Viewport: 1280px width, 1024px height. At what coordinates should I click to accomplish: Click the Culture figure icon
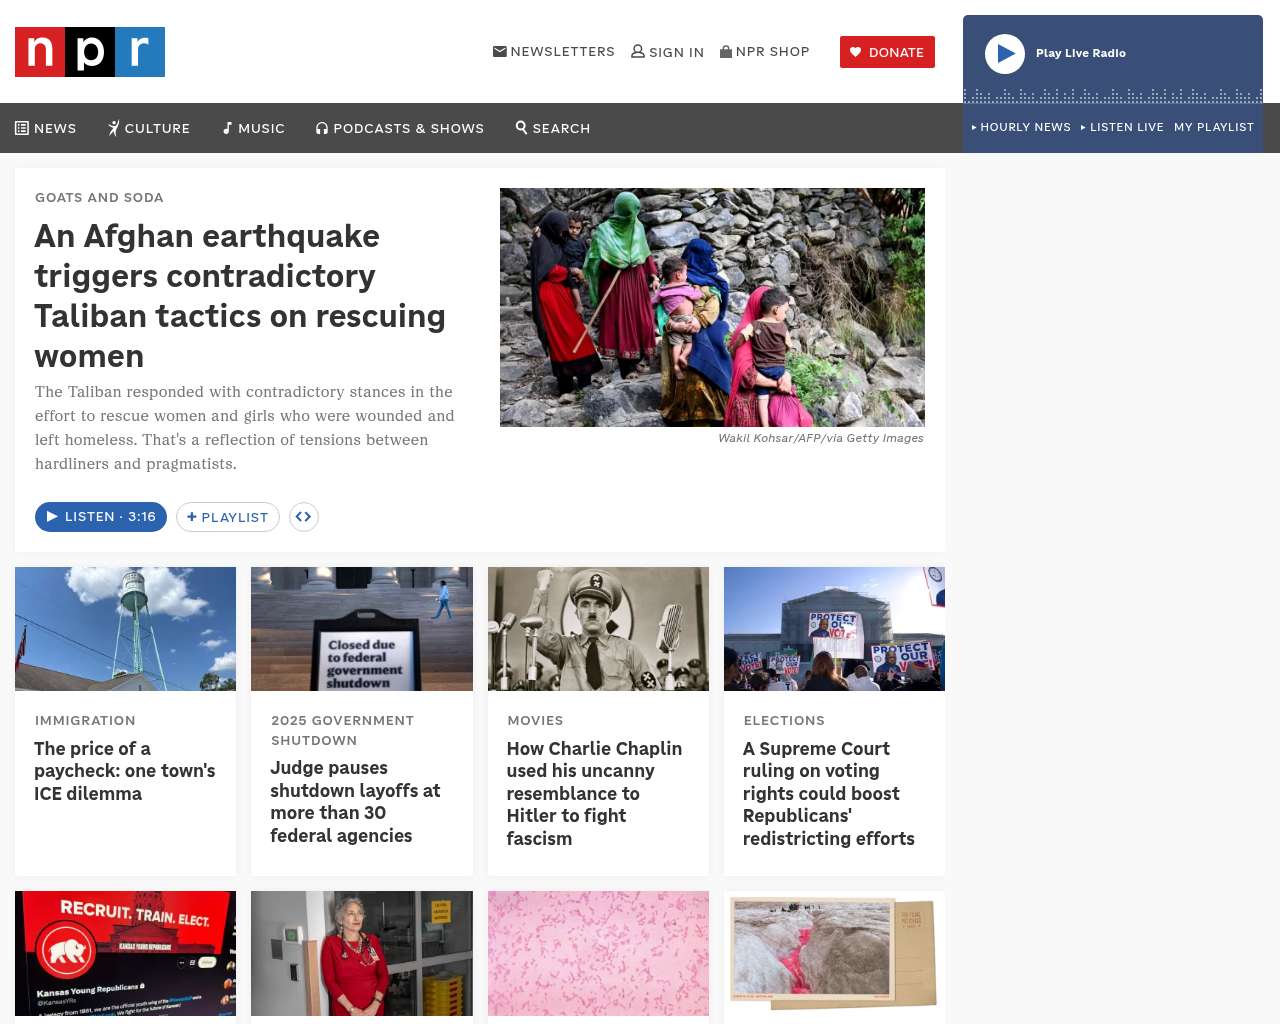coord(114,128)
